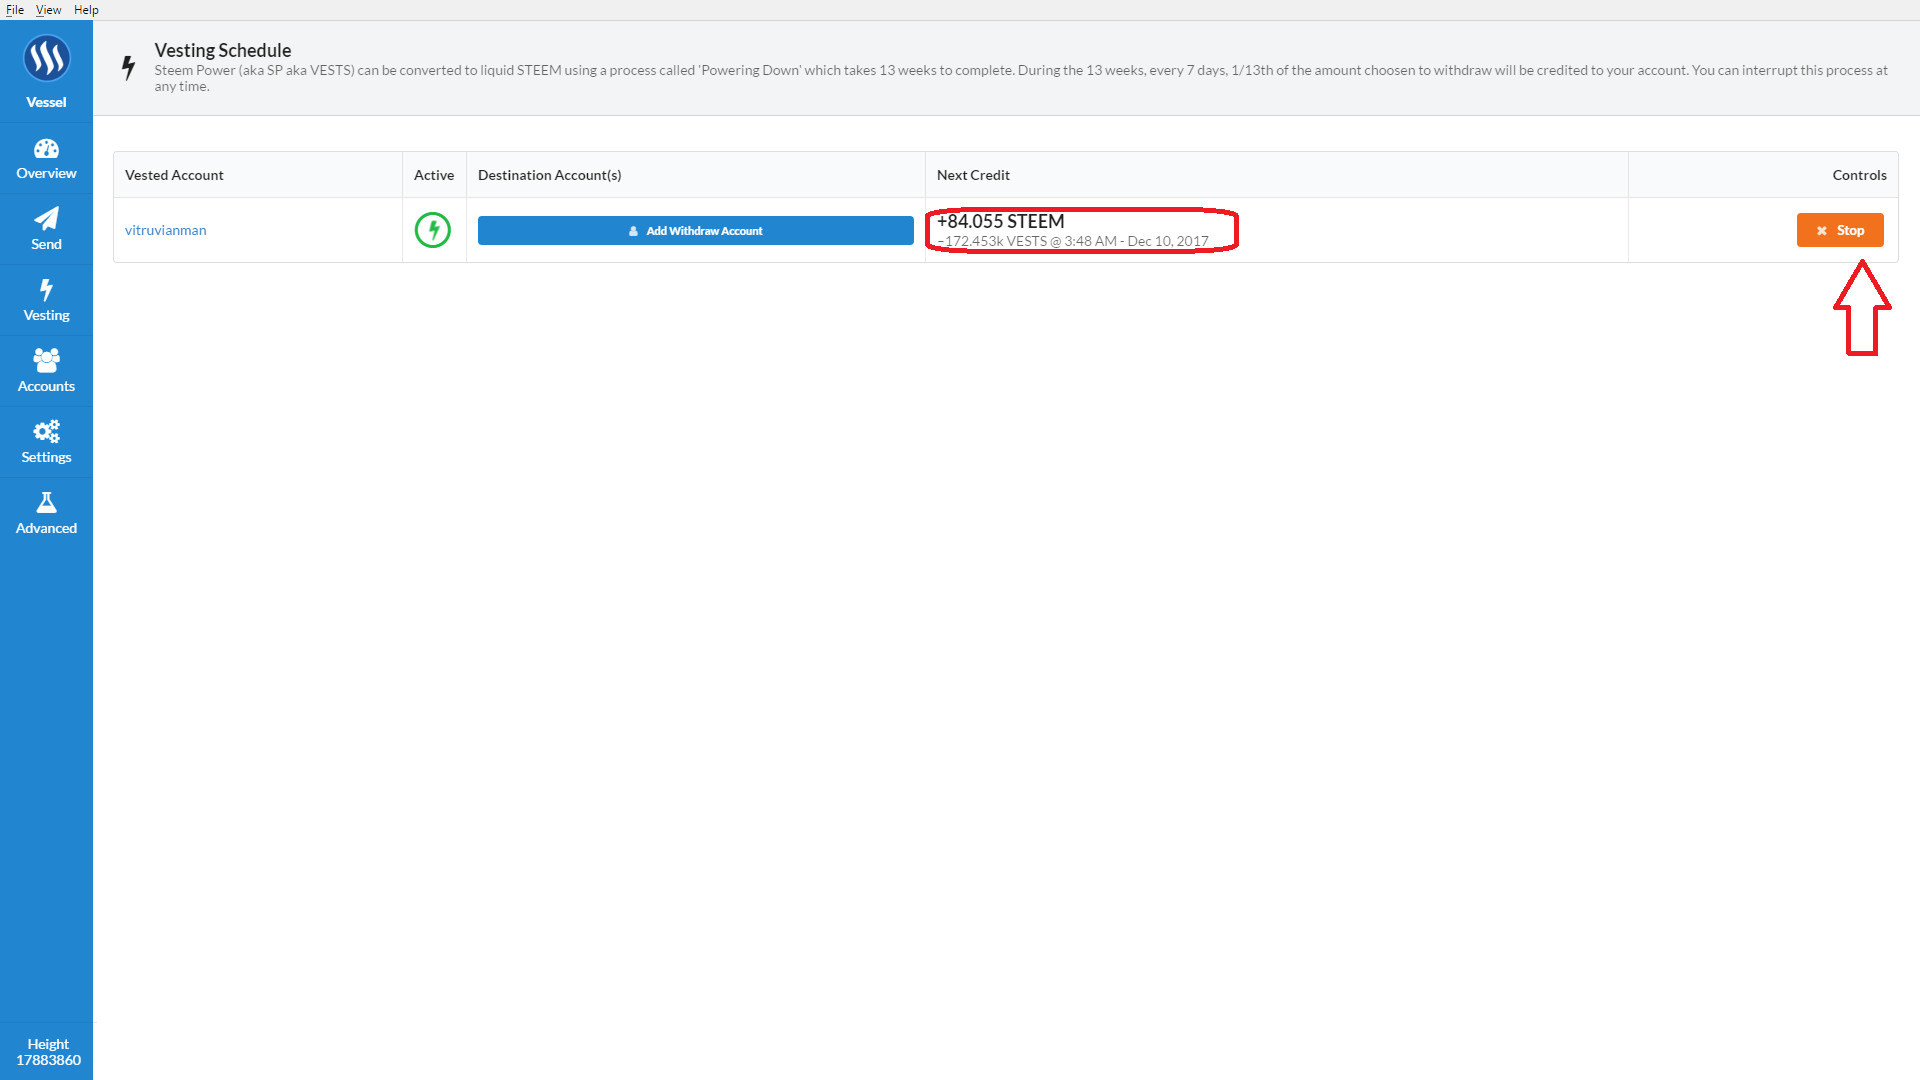Open the Vesting sidebar section

click(x=46, y=301)
